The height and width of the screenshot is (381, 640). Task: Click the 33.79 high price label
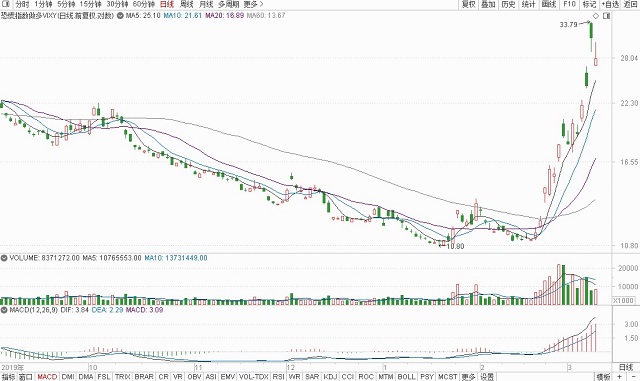(x=568, y=25)
